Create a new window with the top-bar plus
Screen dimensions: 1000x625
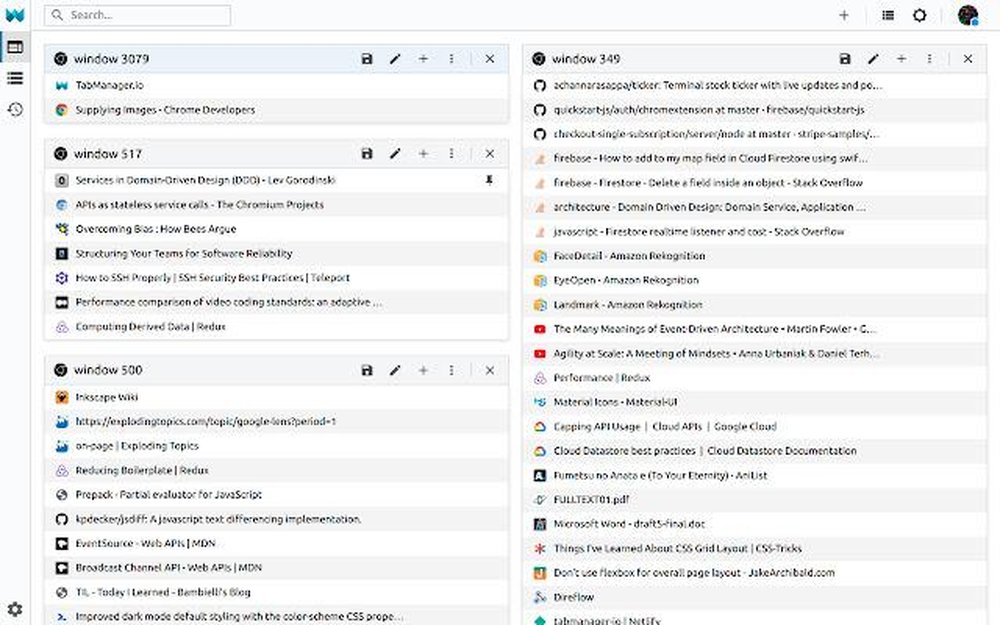tap(843, 15)
